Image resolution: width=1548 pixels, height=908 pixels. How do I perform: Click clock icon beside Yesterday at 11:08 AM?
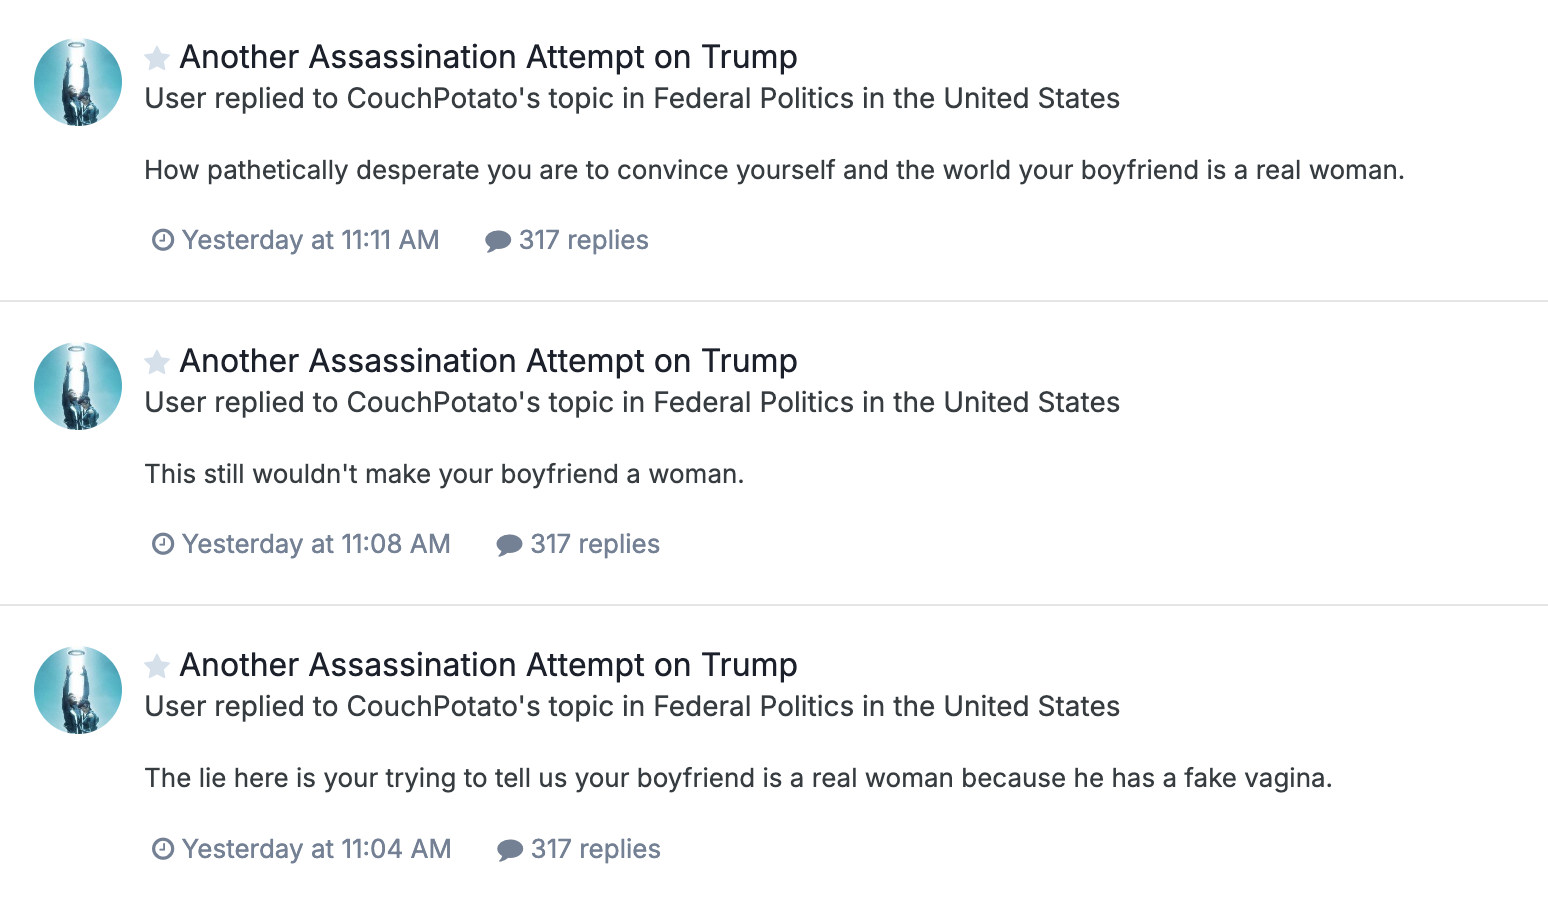[x=163, y=544]
